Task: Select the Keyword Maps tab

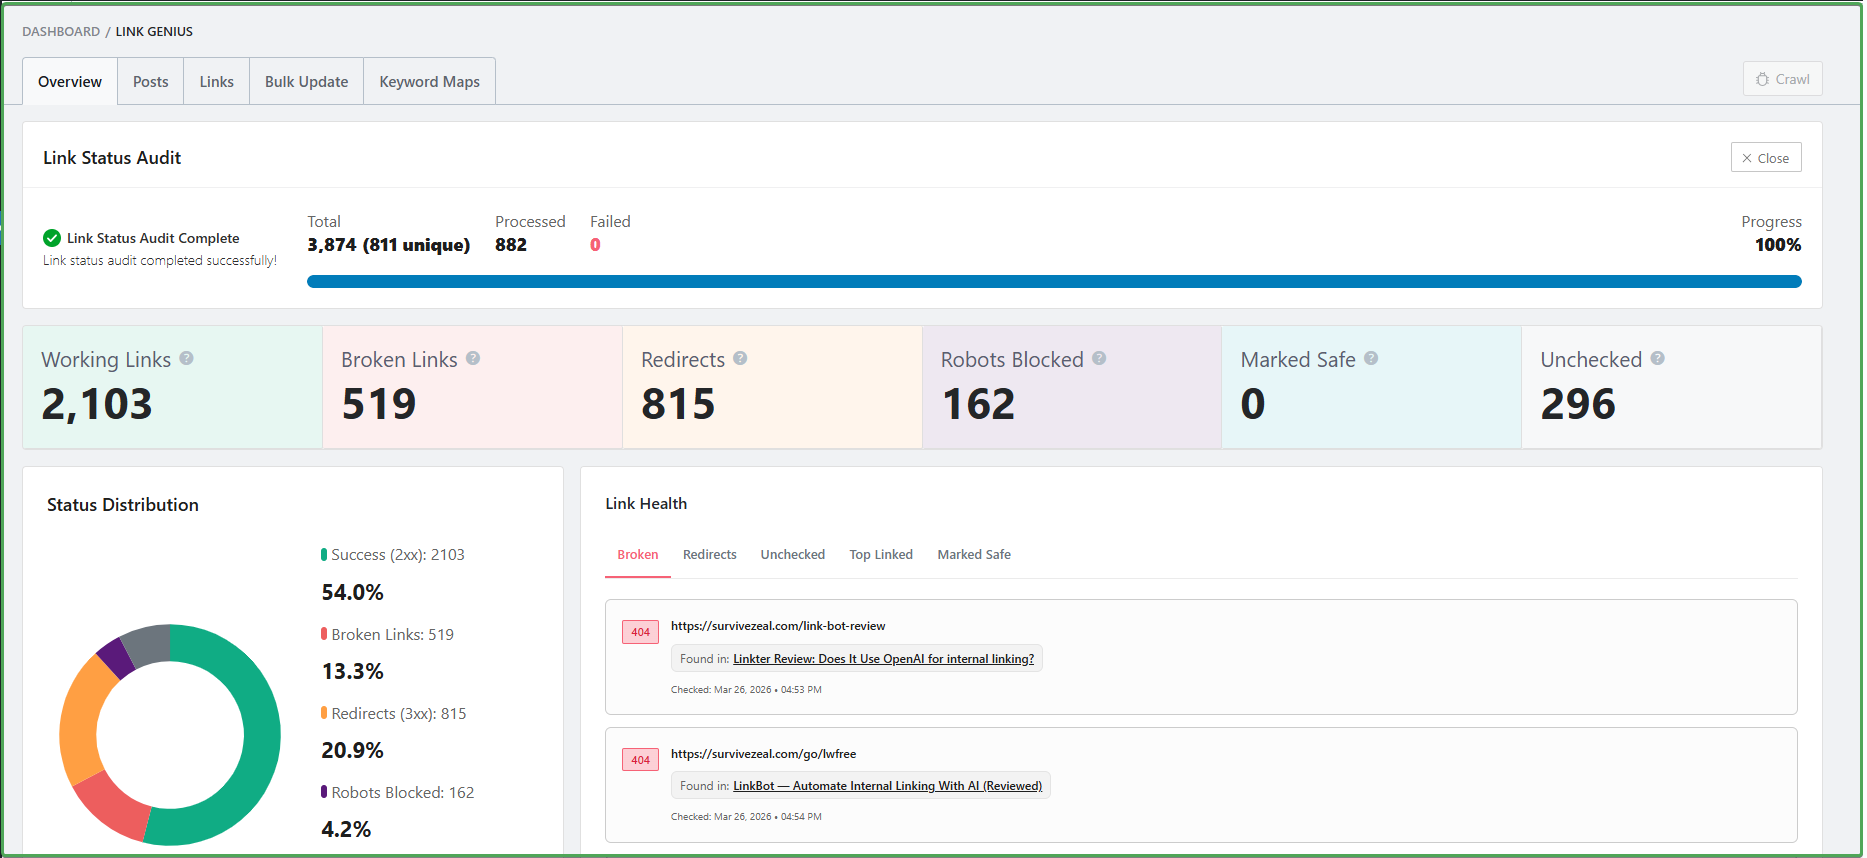Action: click(x=430, y=81)
